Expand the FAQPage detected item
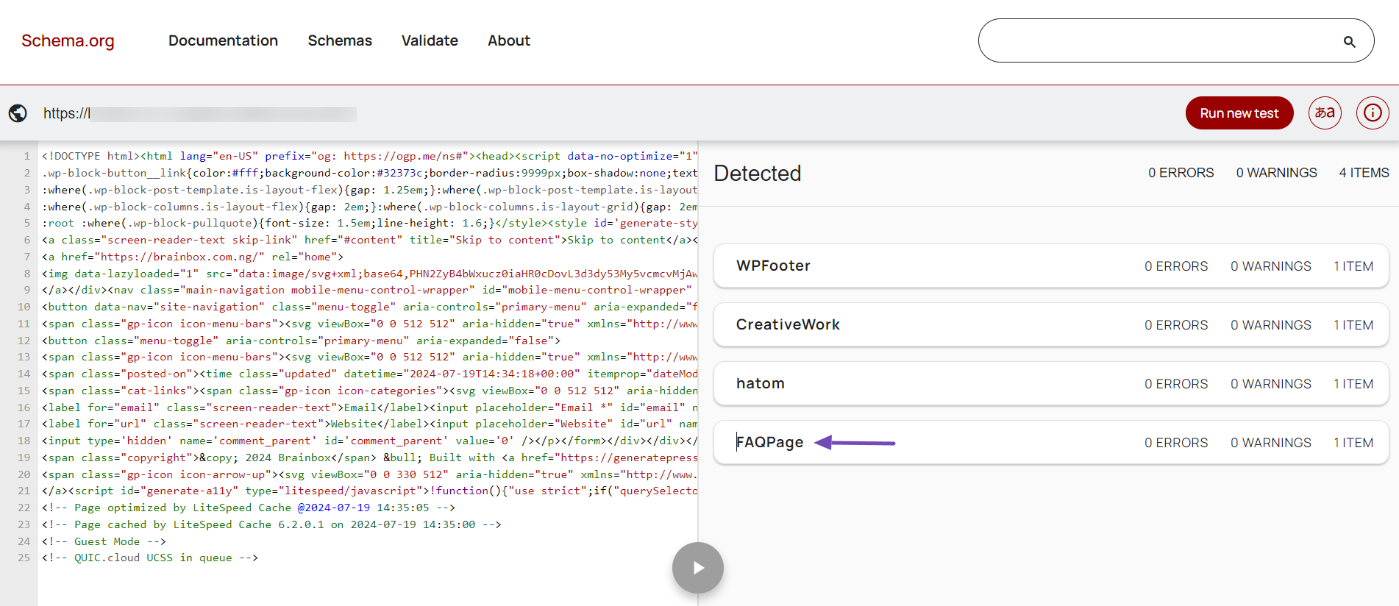Image resolution: width=1399 pixels, height=606 pixels. pyautogui.click(x=1051, y=442)
